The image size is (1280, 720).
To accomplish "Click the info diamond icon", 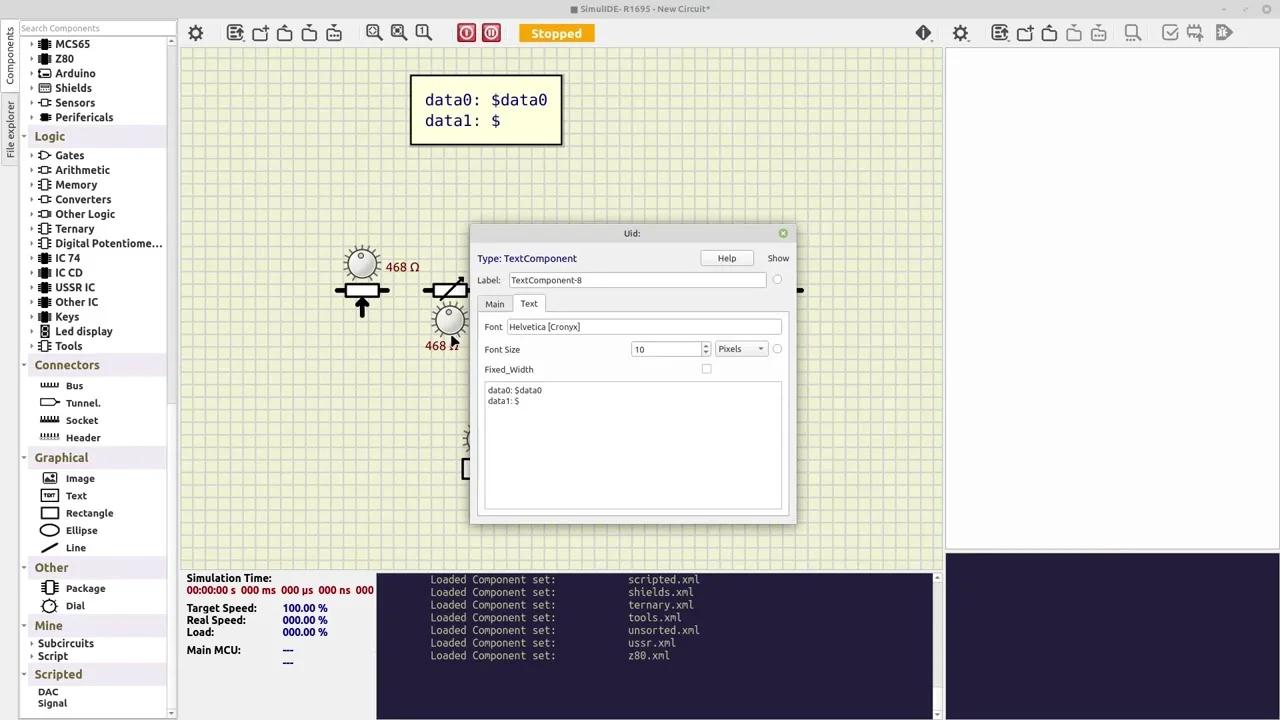I will click(x=923, y=33).
